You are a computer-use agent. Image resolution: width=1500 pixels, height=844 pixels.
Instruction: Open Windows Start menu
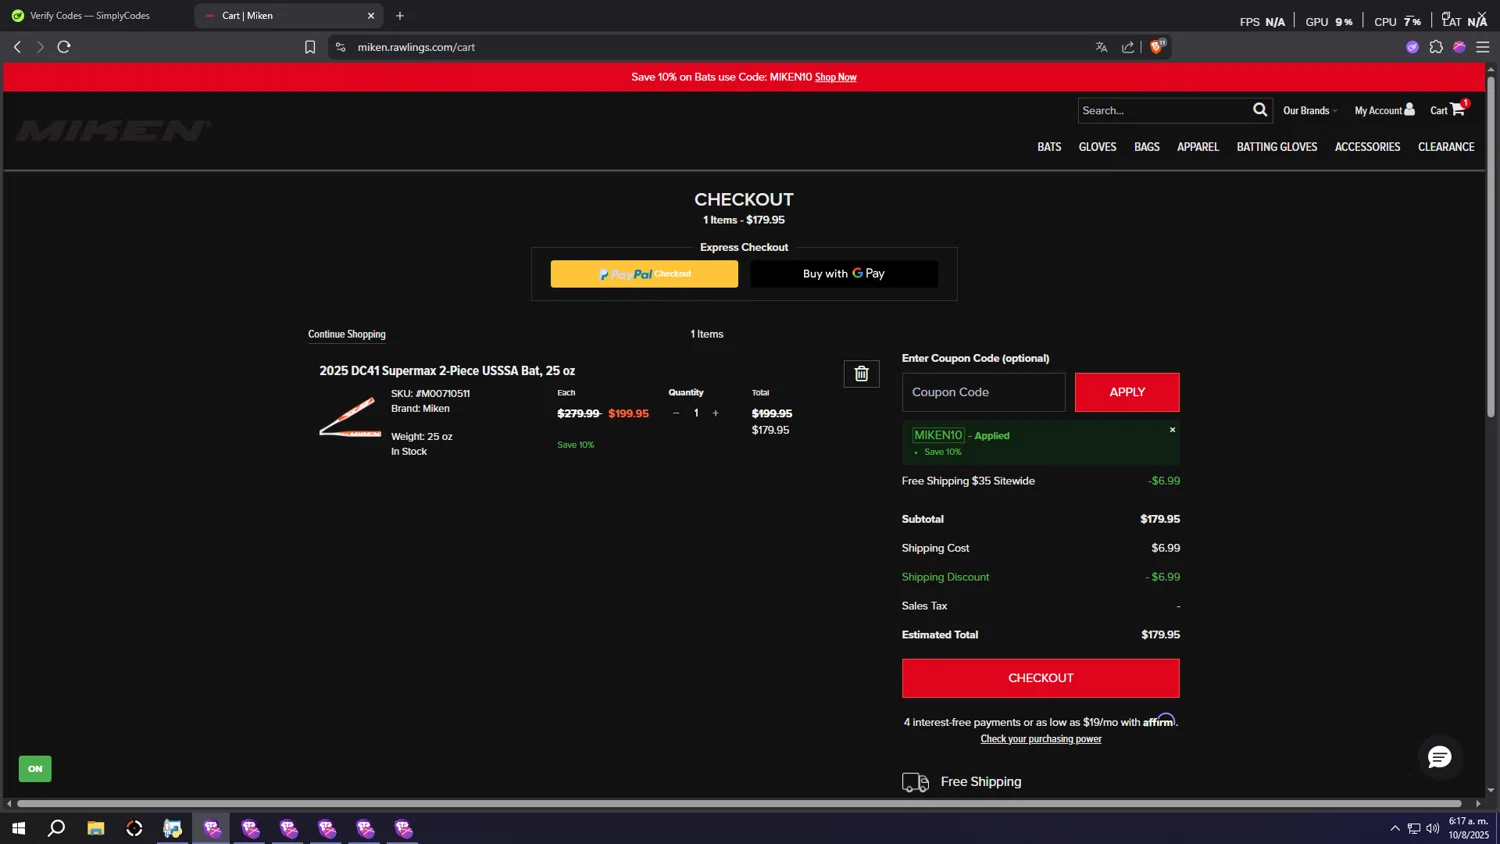click(18, 828)
